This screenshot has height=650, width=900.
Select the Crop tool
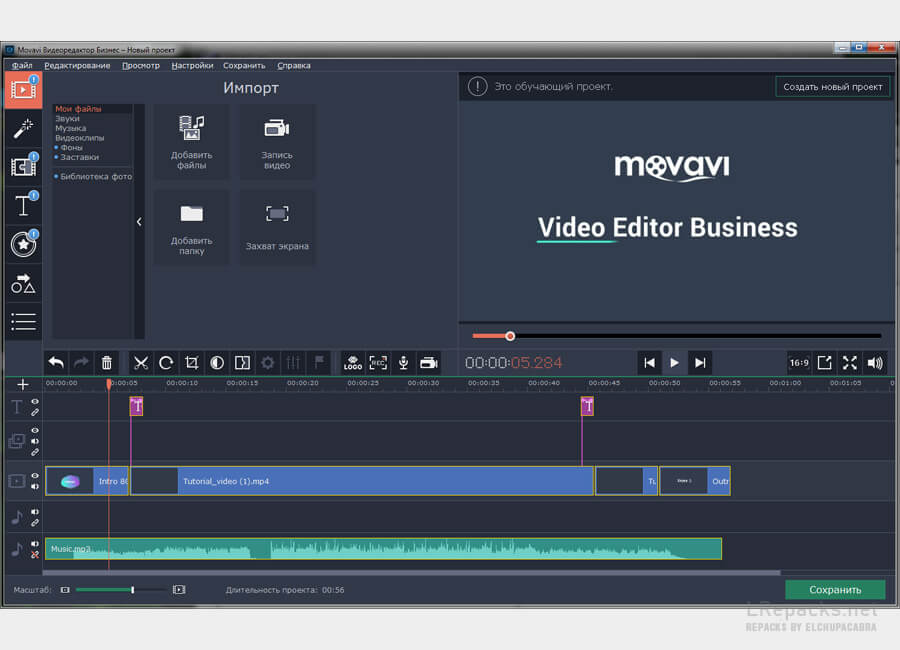192,362
